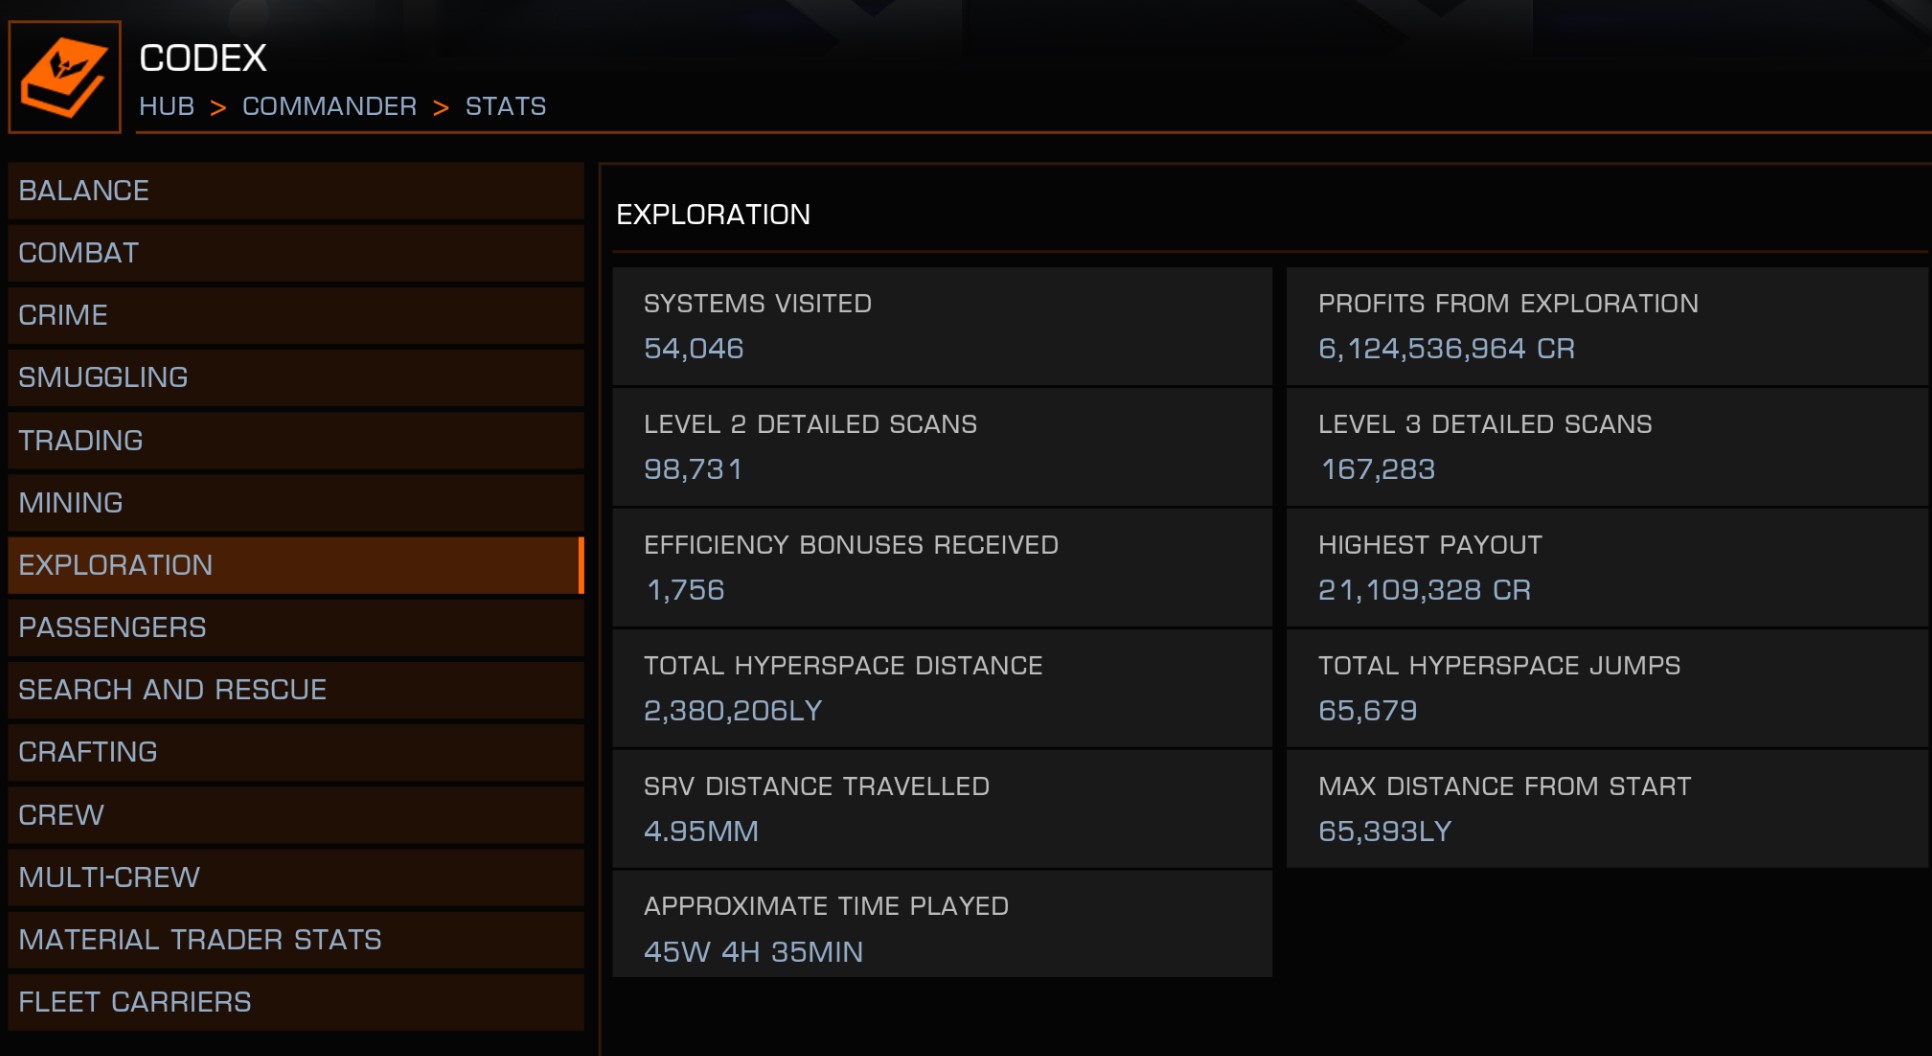The image size is (1932, 1056).
Task: Select FLEET CARRIERS category
Action: (296, 1002)
